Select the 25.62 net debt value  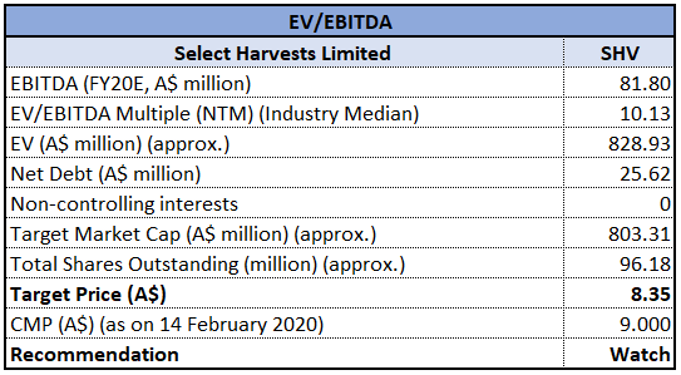coord(619,174)
